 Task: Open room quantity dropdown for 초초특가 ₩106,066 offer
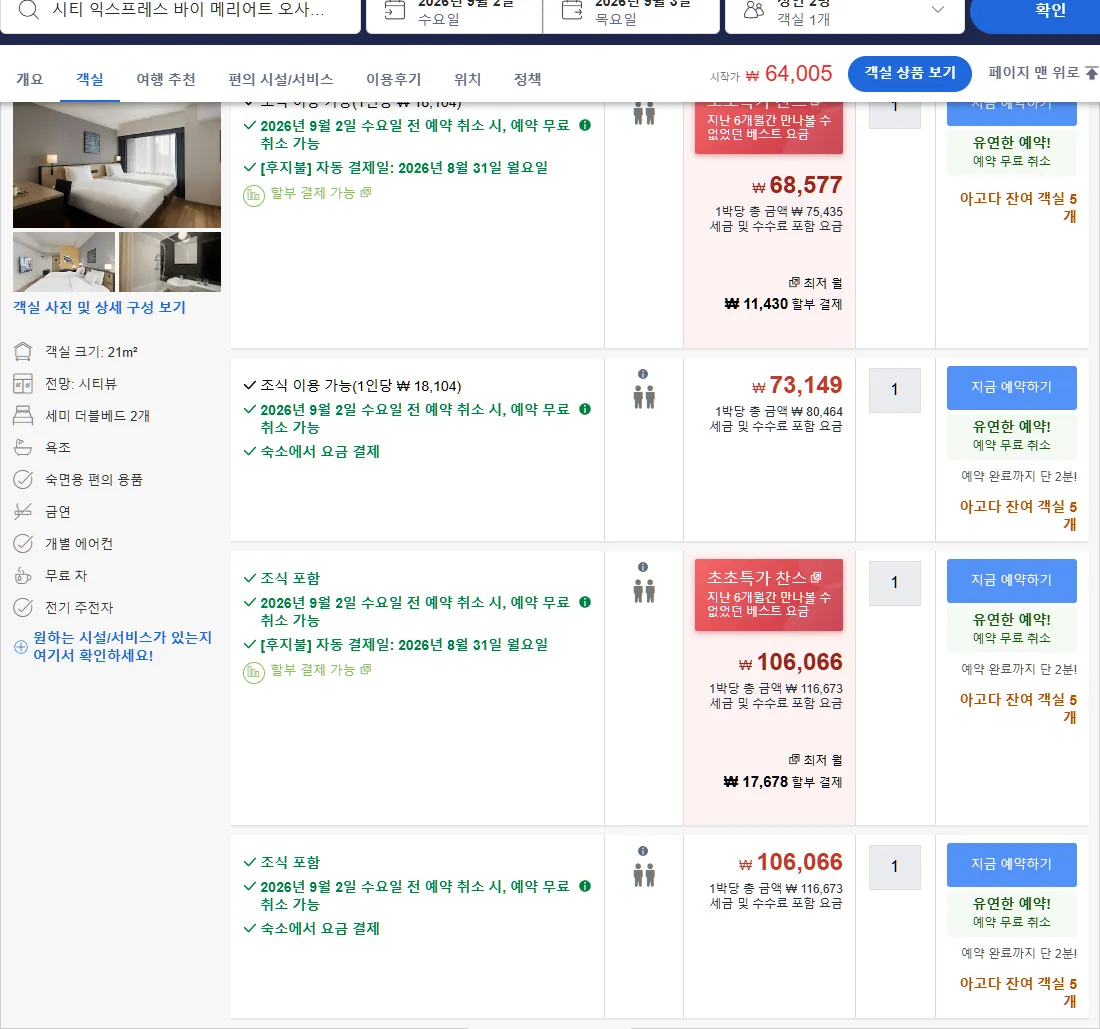894,583
